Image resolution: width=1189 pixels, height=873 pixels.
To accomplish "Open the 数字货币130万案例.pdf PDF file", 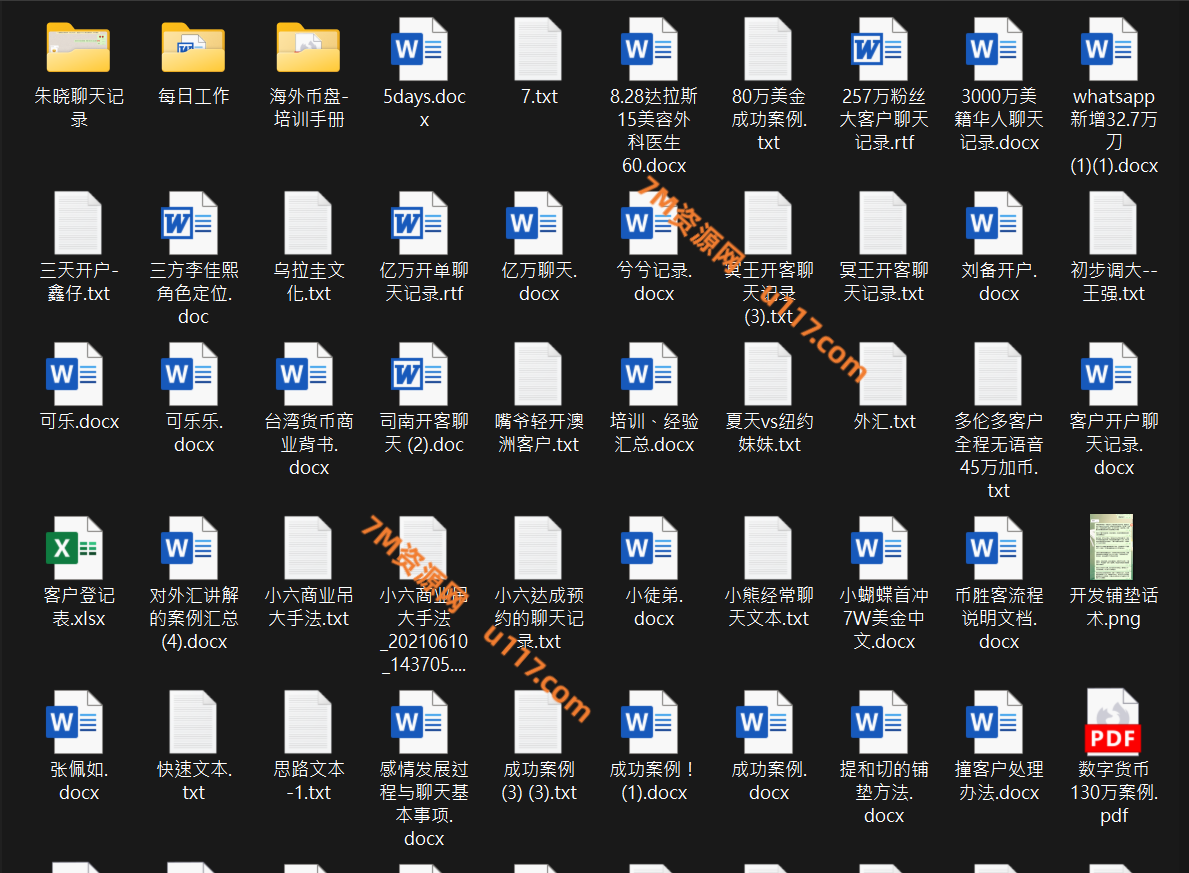I will (1113, 721).
